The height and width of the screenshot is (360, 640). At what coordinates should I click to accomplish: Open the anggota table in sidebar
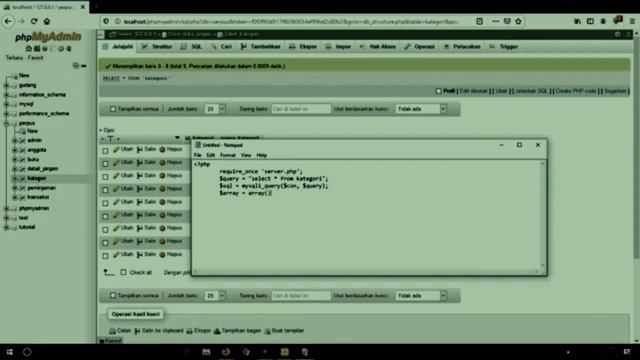click(x=37, y=150)
